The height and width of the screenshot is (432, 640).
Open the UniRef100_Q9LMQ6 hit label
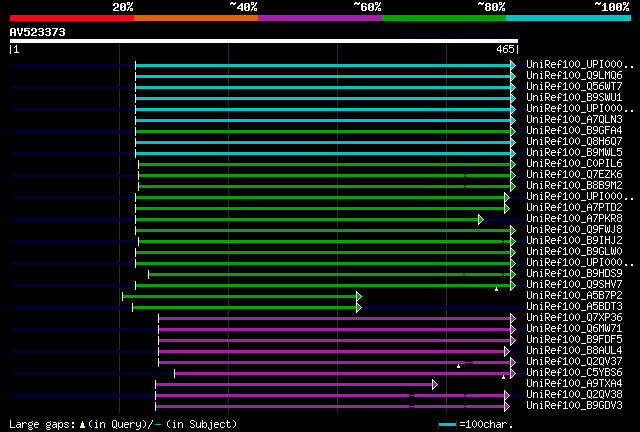[574, 76]
